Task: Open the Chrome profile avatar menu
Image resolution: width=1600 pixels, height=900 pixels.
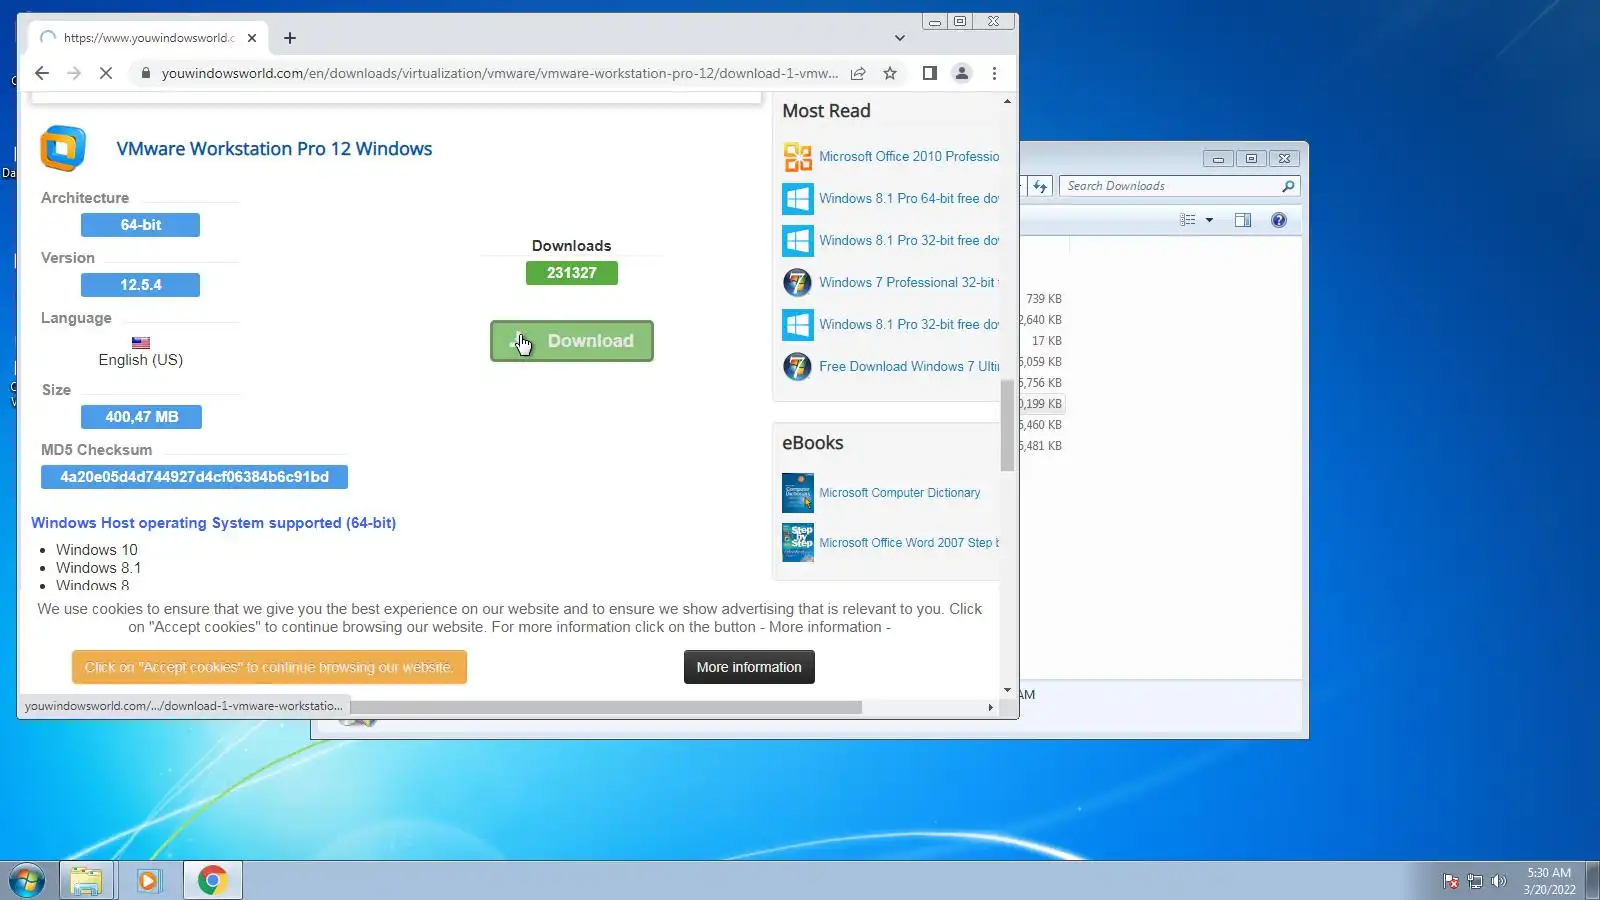Action: (962, 73)
